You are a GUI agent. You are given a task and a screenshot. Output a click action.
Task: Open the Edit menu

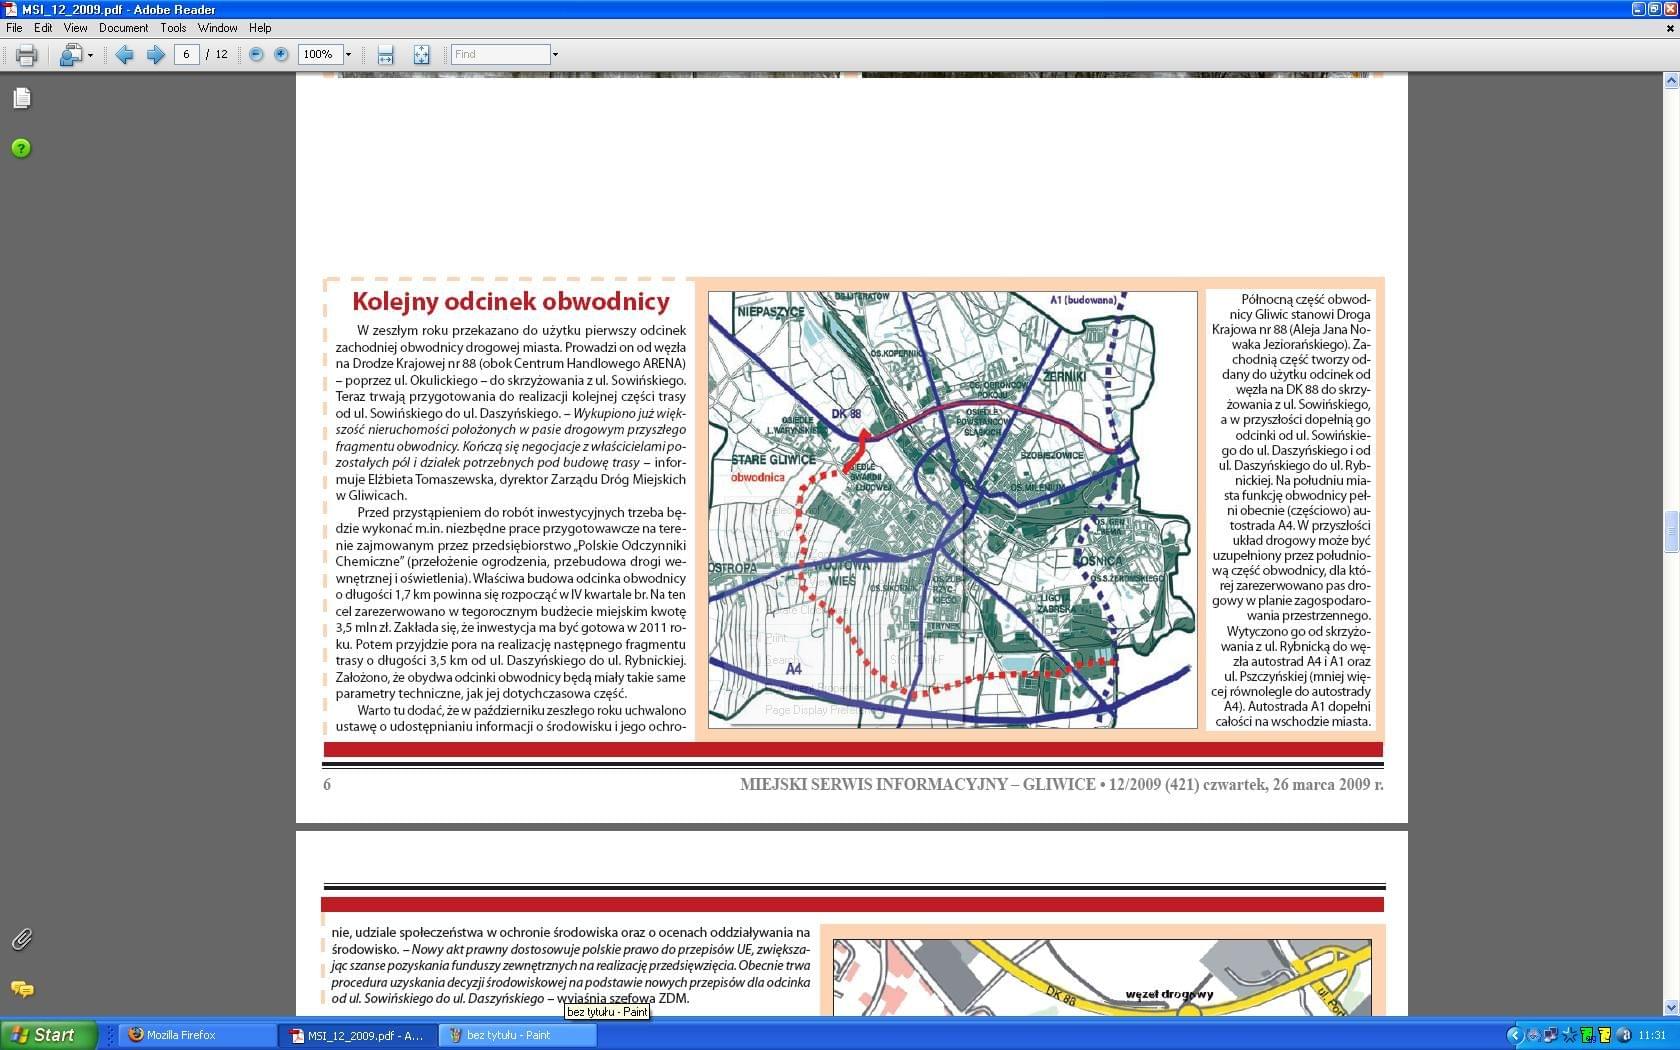(43, 28)
